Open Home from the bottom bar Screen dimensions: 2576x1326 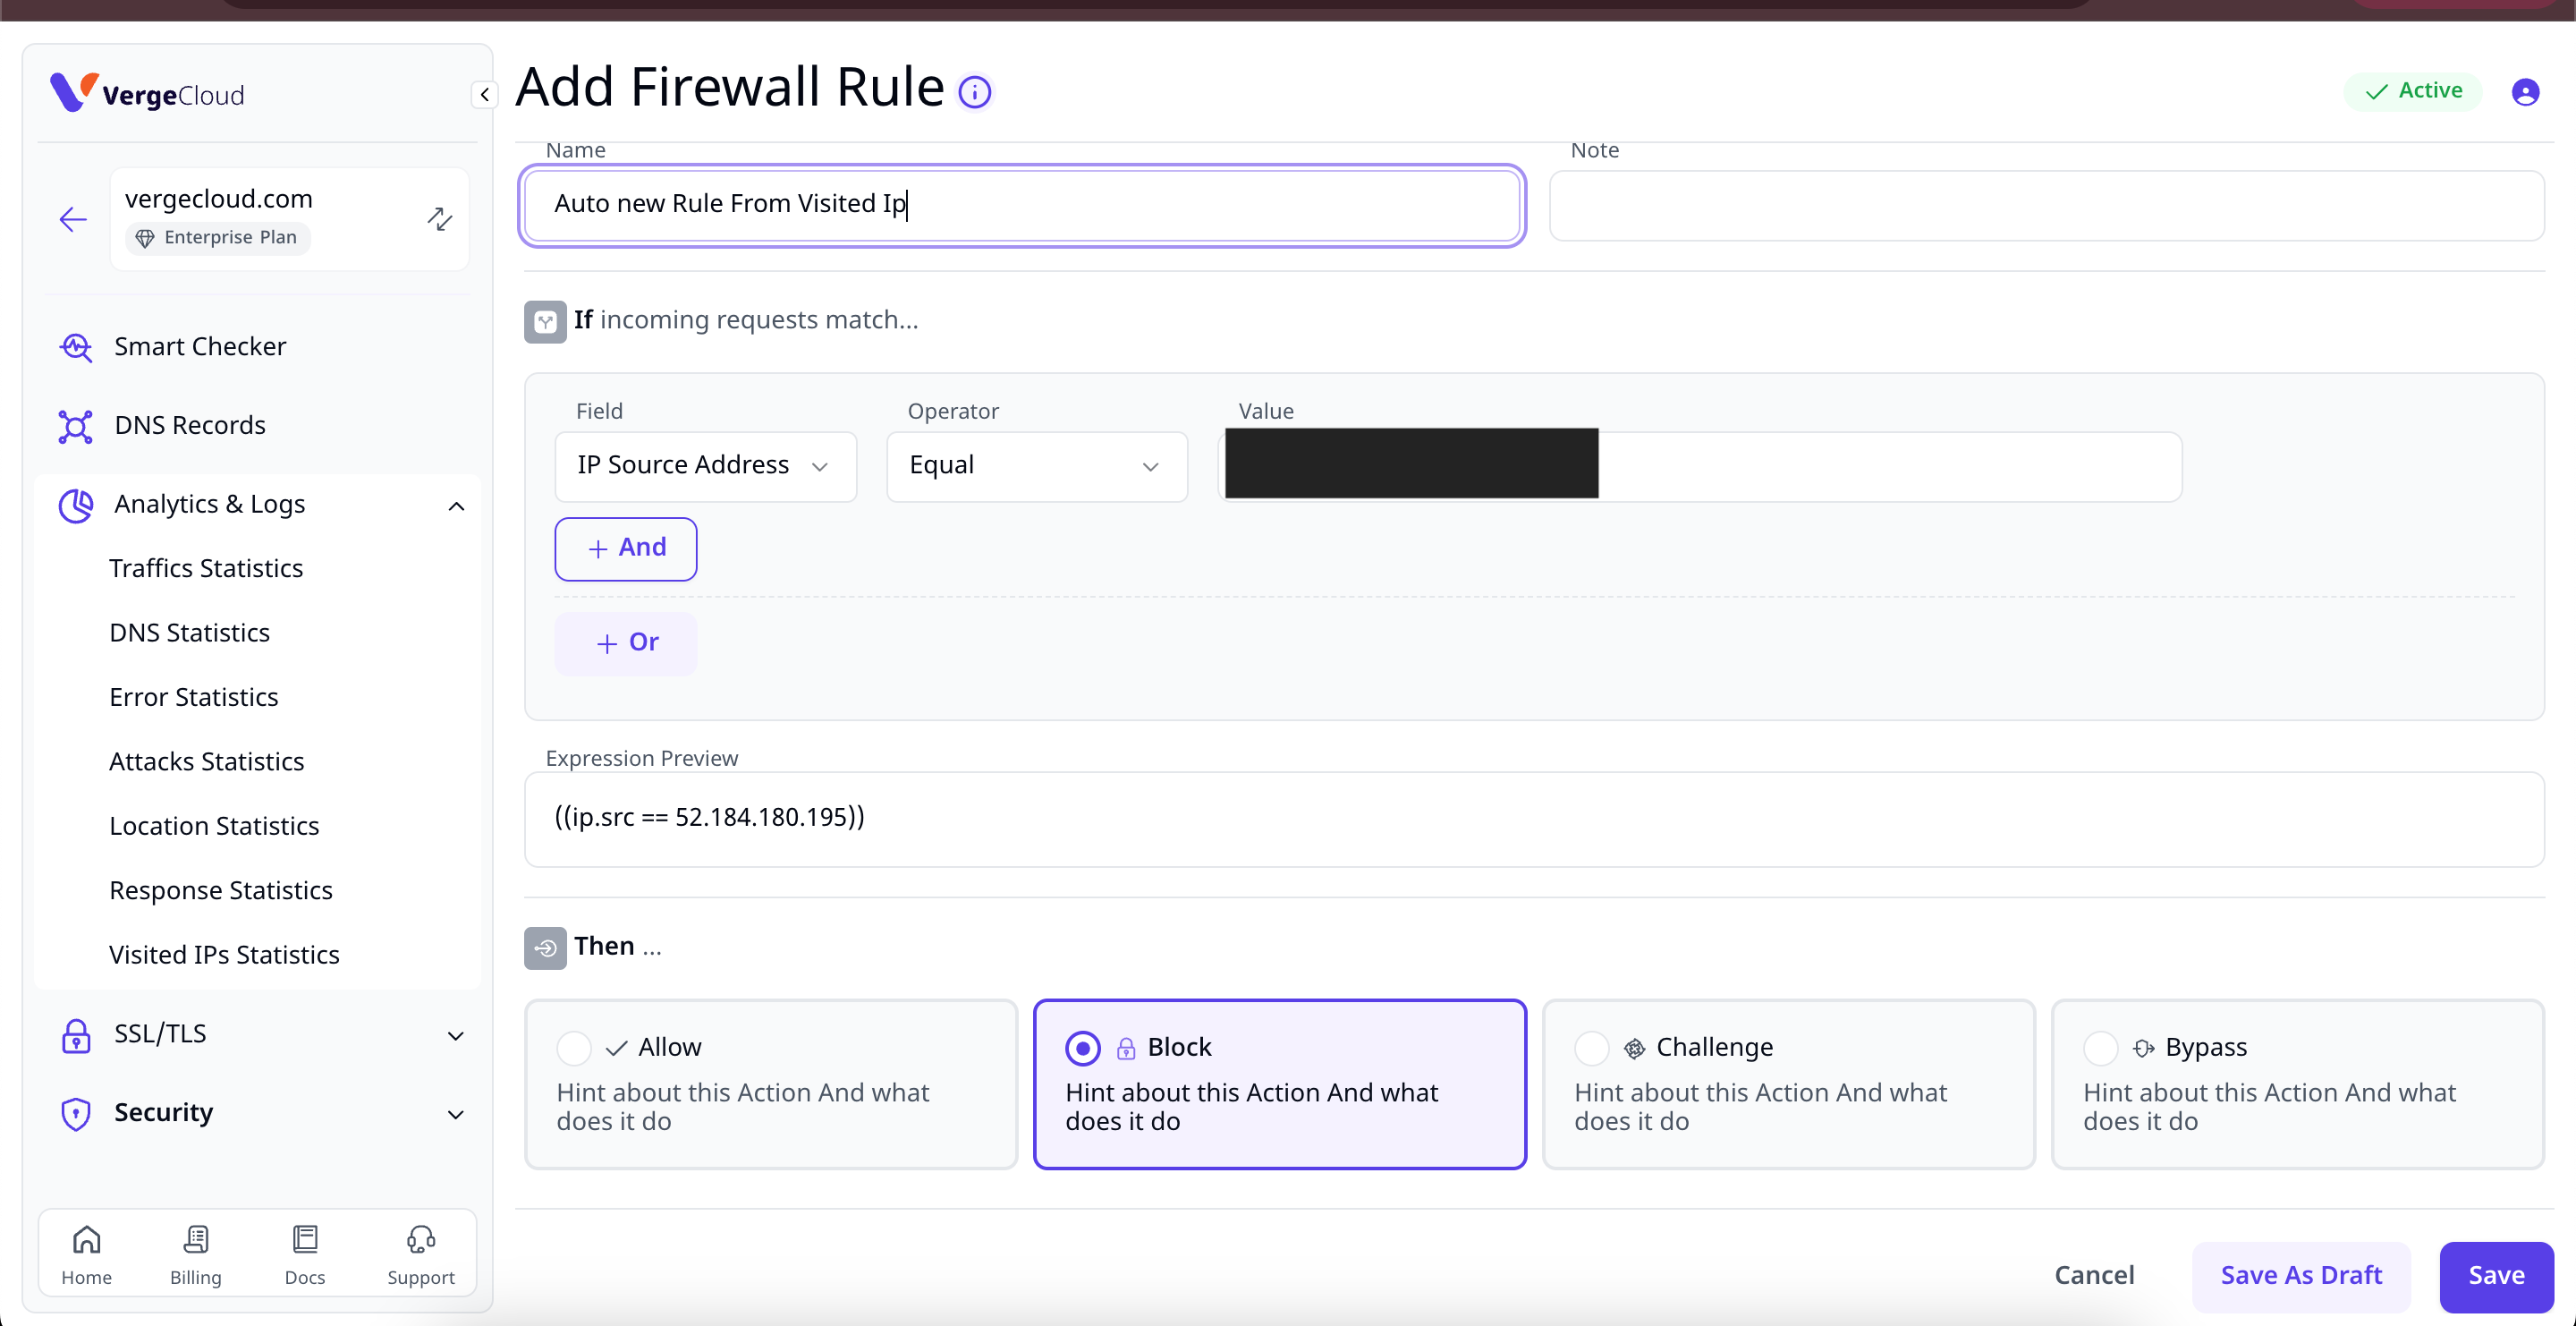click(x=87, y=1255)
